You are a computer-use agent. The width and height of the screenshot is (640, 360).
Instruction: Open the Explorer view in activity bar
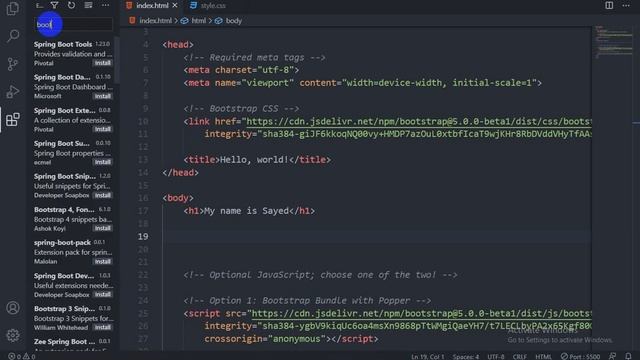pos(13,9)
